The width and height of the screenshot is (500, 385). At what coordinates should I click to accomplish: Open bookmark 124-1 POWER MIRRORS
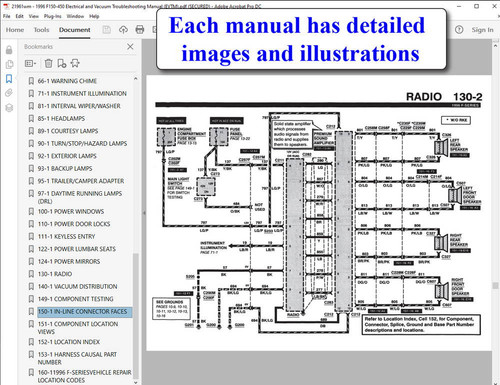pos(69,262)
